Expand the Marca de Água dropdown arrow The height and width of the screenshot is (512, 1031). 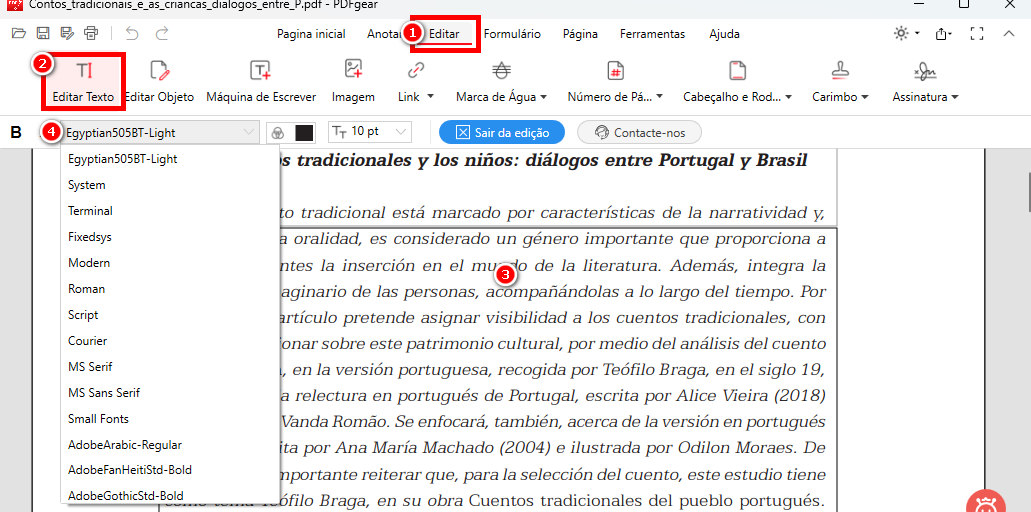(544, 97)
